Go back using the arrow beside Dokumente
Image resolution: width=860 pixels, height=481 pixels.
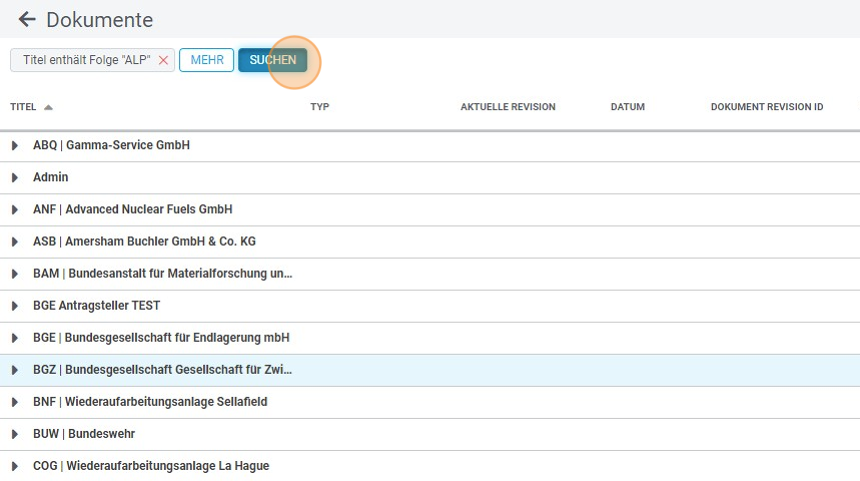pos(27,20)
